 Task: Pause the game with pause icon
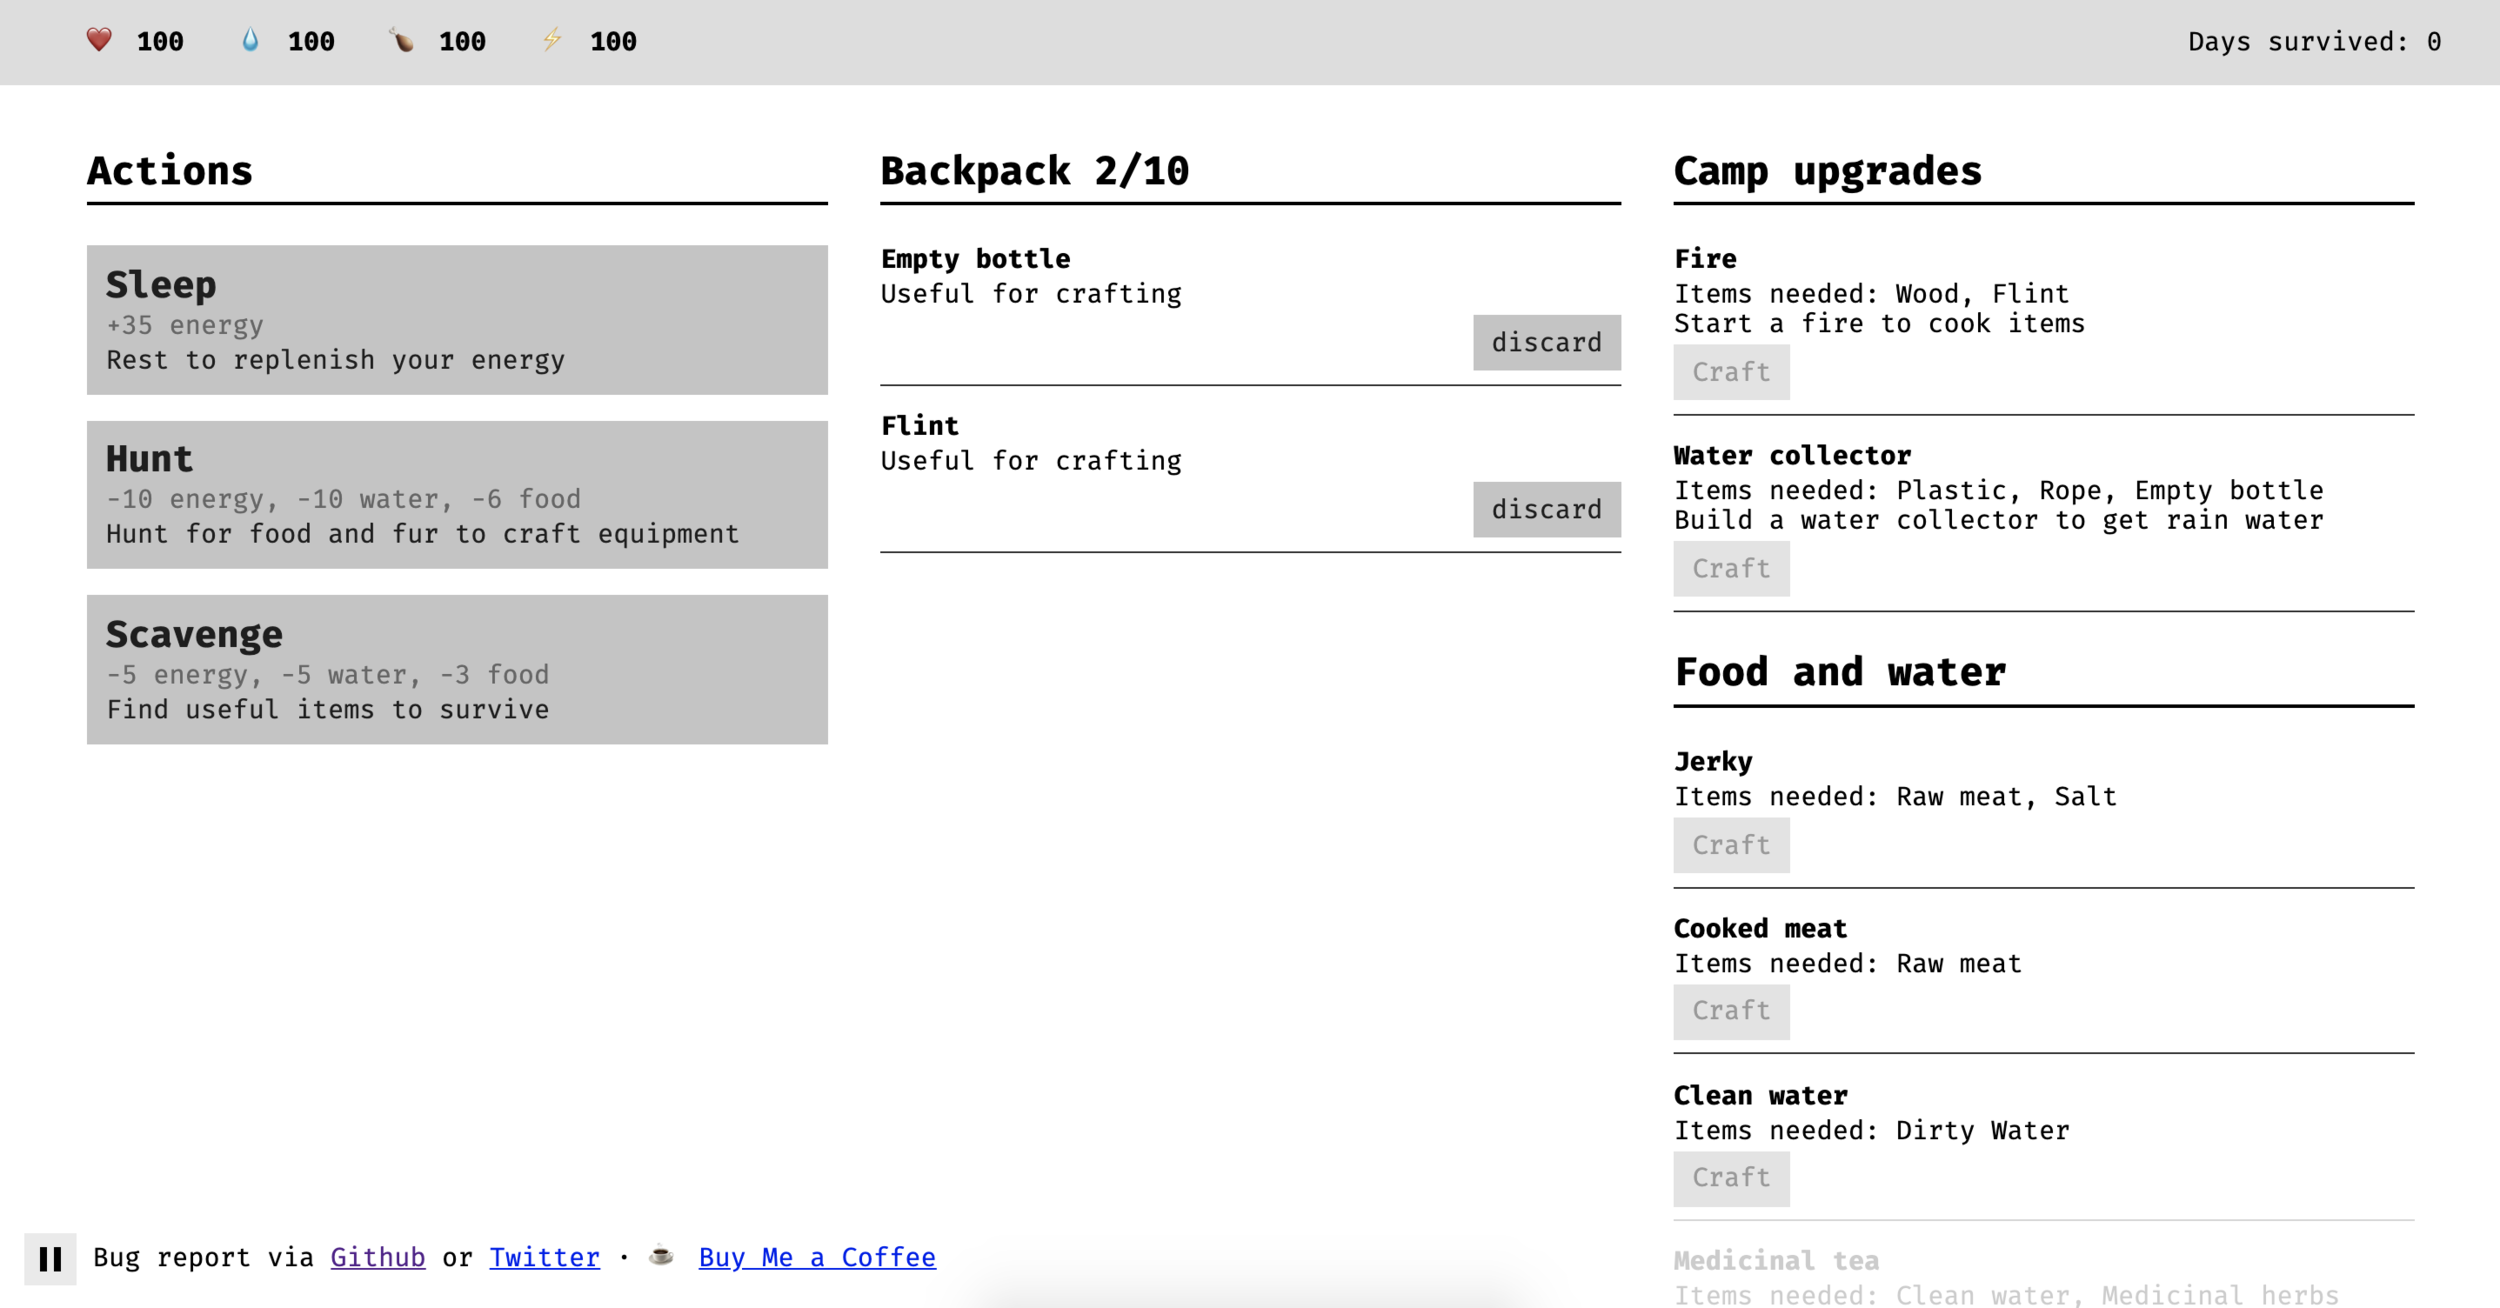50,1259
